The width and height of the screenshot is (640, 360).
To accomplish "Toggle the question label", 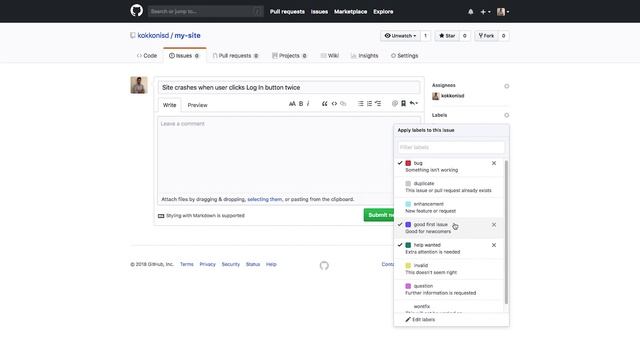I will click(x=449, y=289).
